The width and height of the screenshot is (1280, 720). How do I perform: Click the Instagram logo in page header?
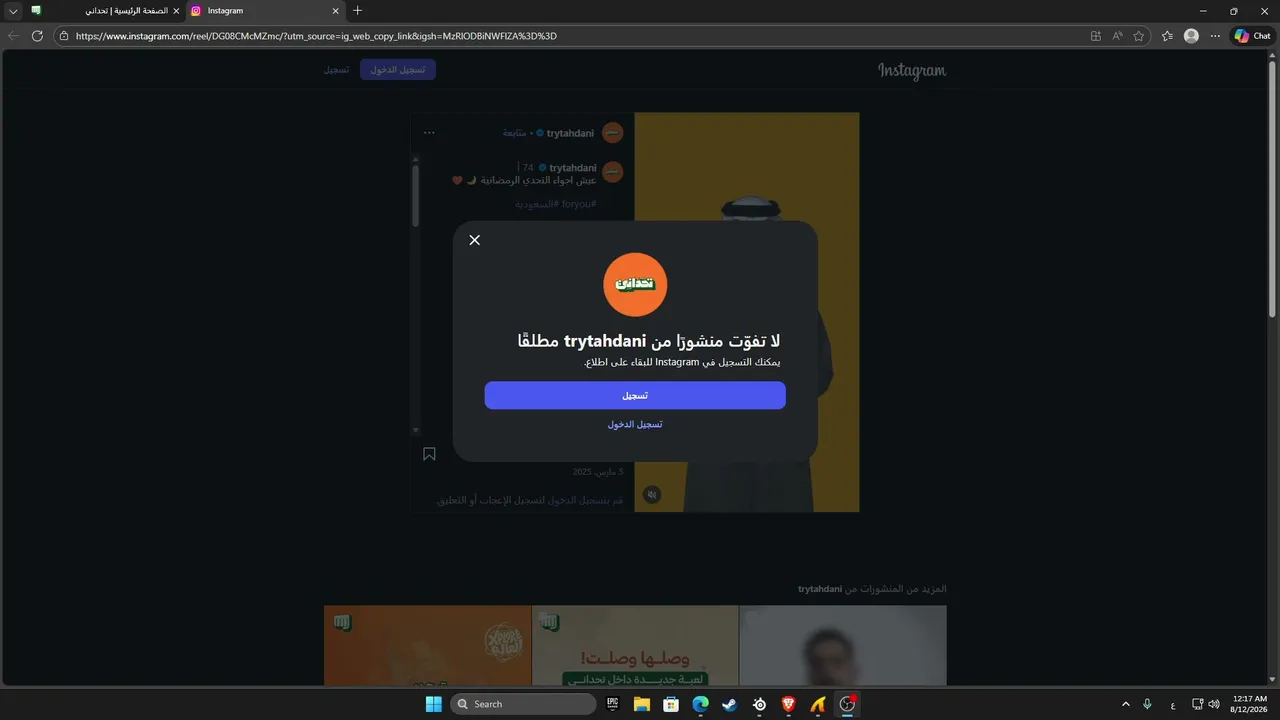(912, 70)
